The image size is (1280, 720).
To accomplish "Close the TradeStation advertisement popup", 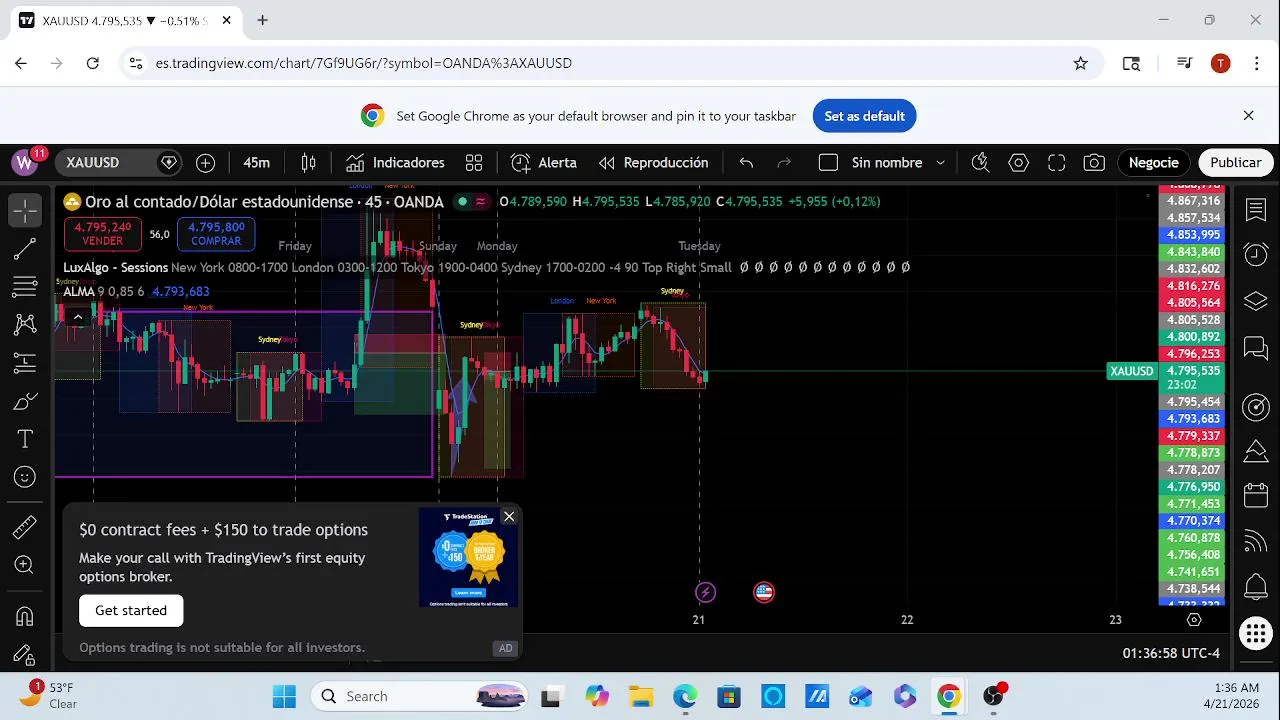I will (x=509, y=516).
